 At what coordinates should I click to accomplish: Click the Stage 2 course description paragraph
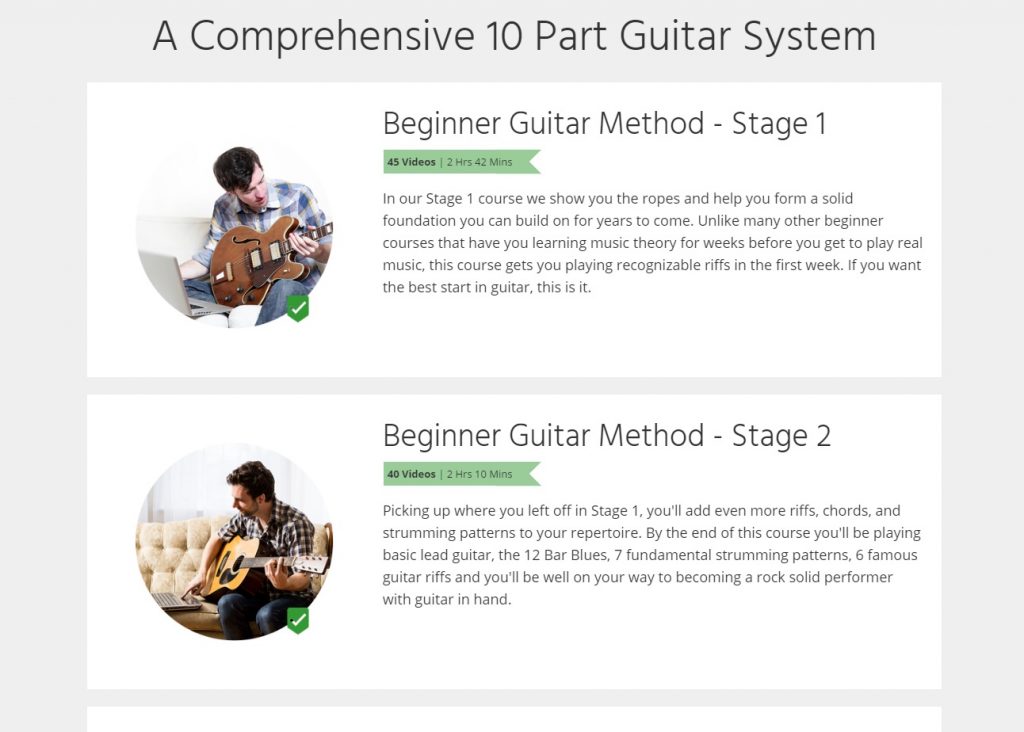652,555
